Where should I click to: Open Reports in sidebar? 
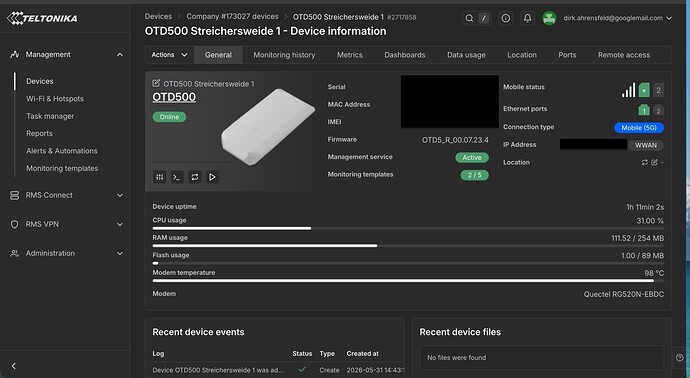click(39, 133)
